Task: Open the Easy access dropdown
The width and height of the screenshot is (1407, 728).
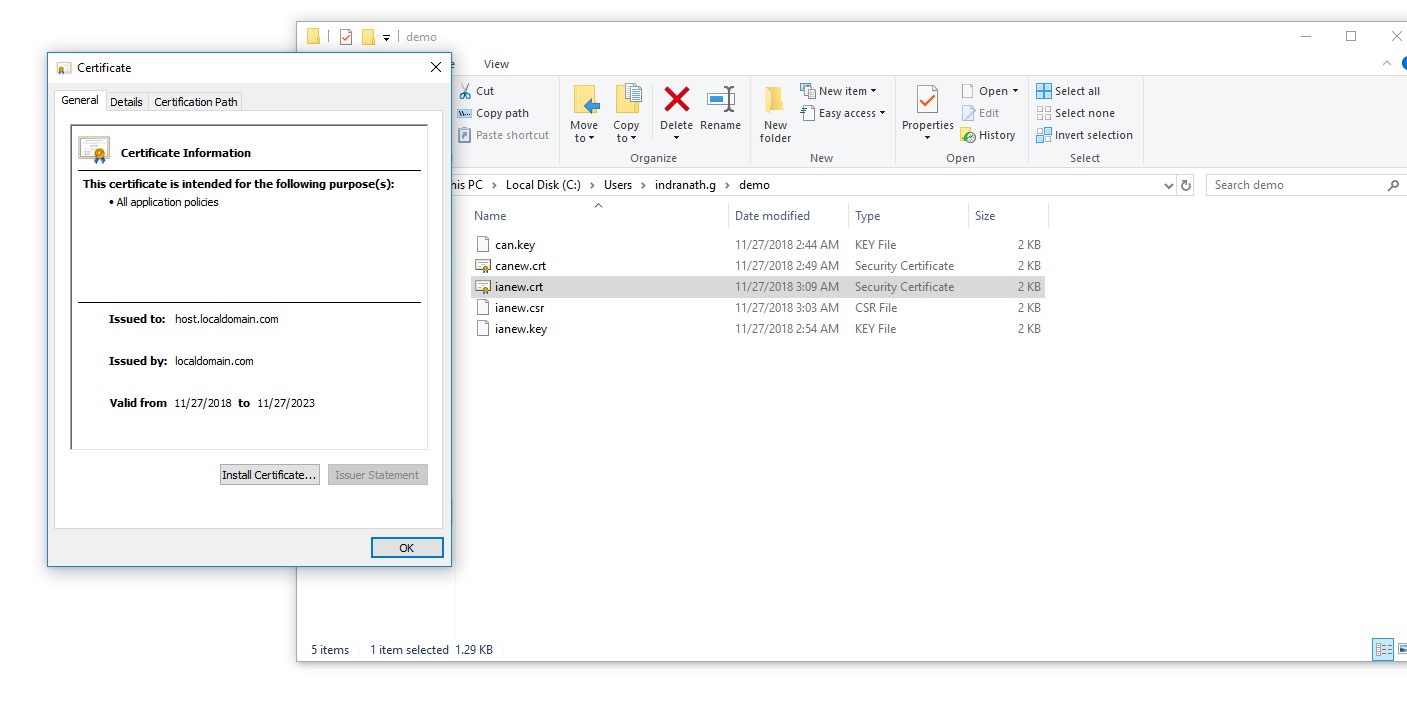Action: pyautogui.click(x=843, y=113)
